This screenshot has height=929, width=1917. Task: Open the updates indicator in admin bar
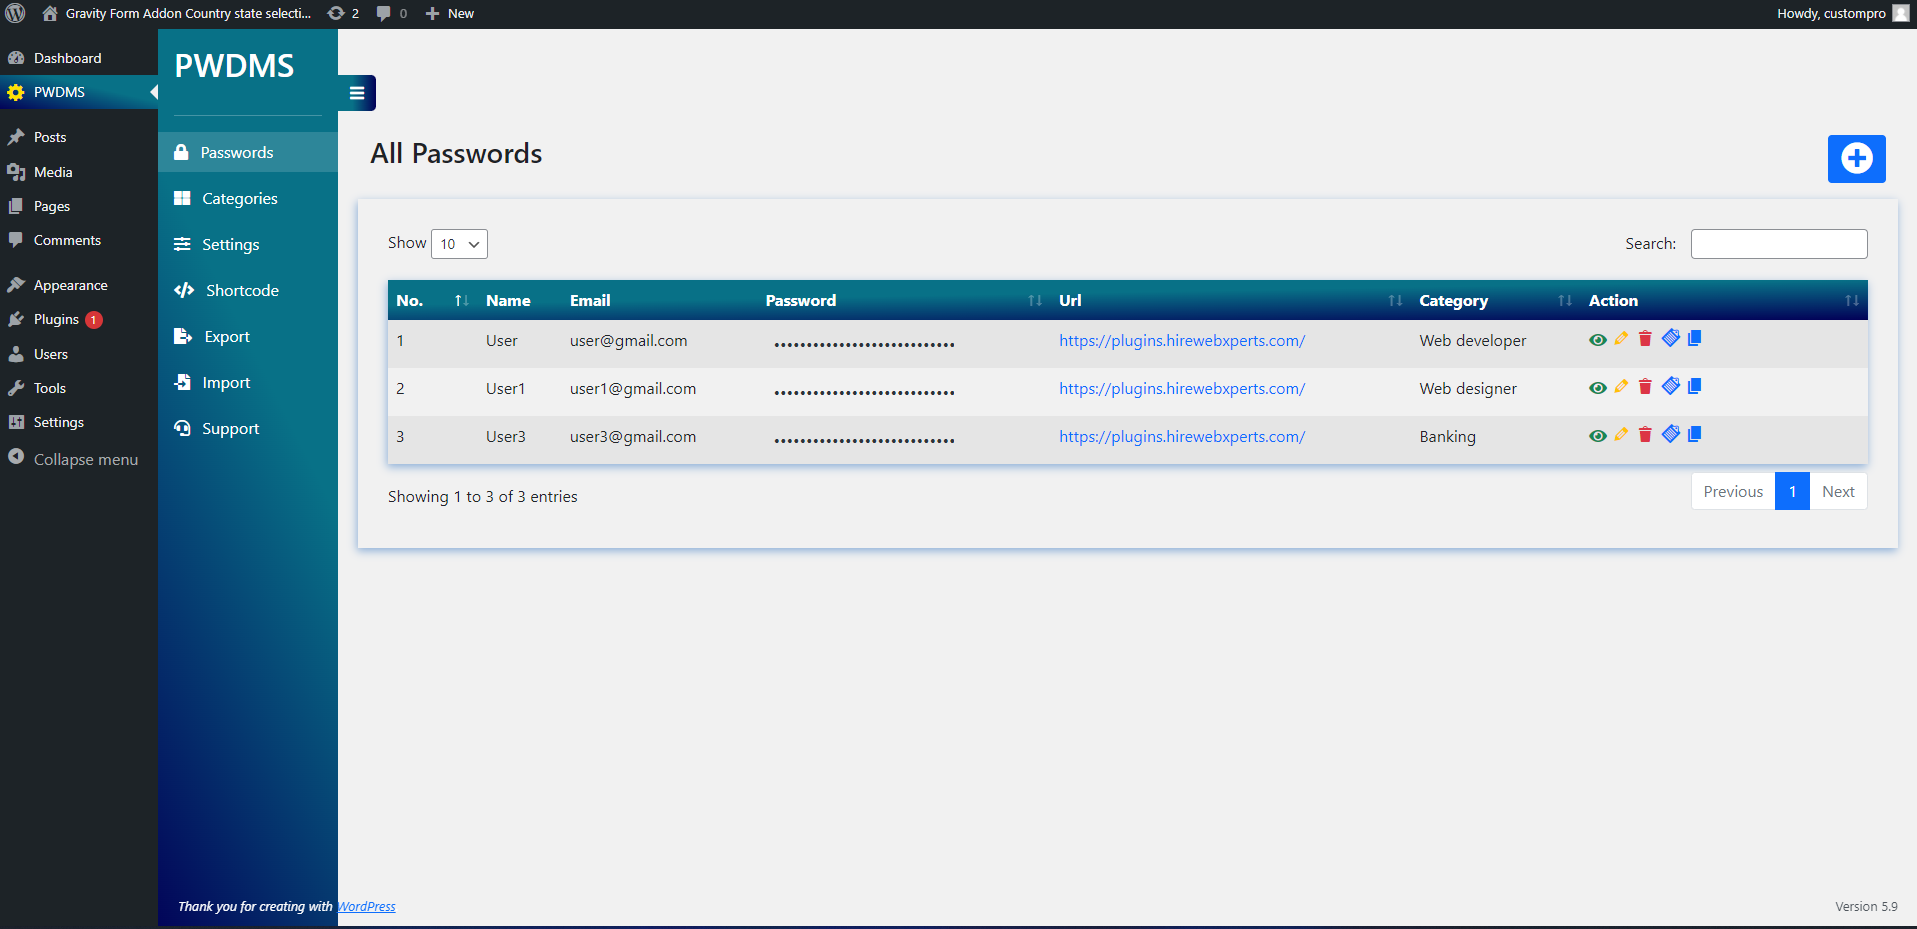click(x=343, y=13)
